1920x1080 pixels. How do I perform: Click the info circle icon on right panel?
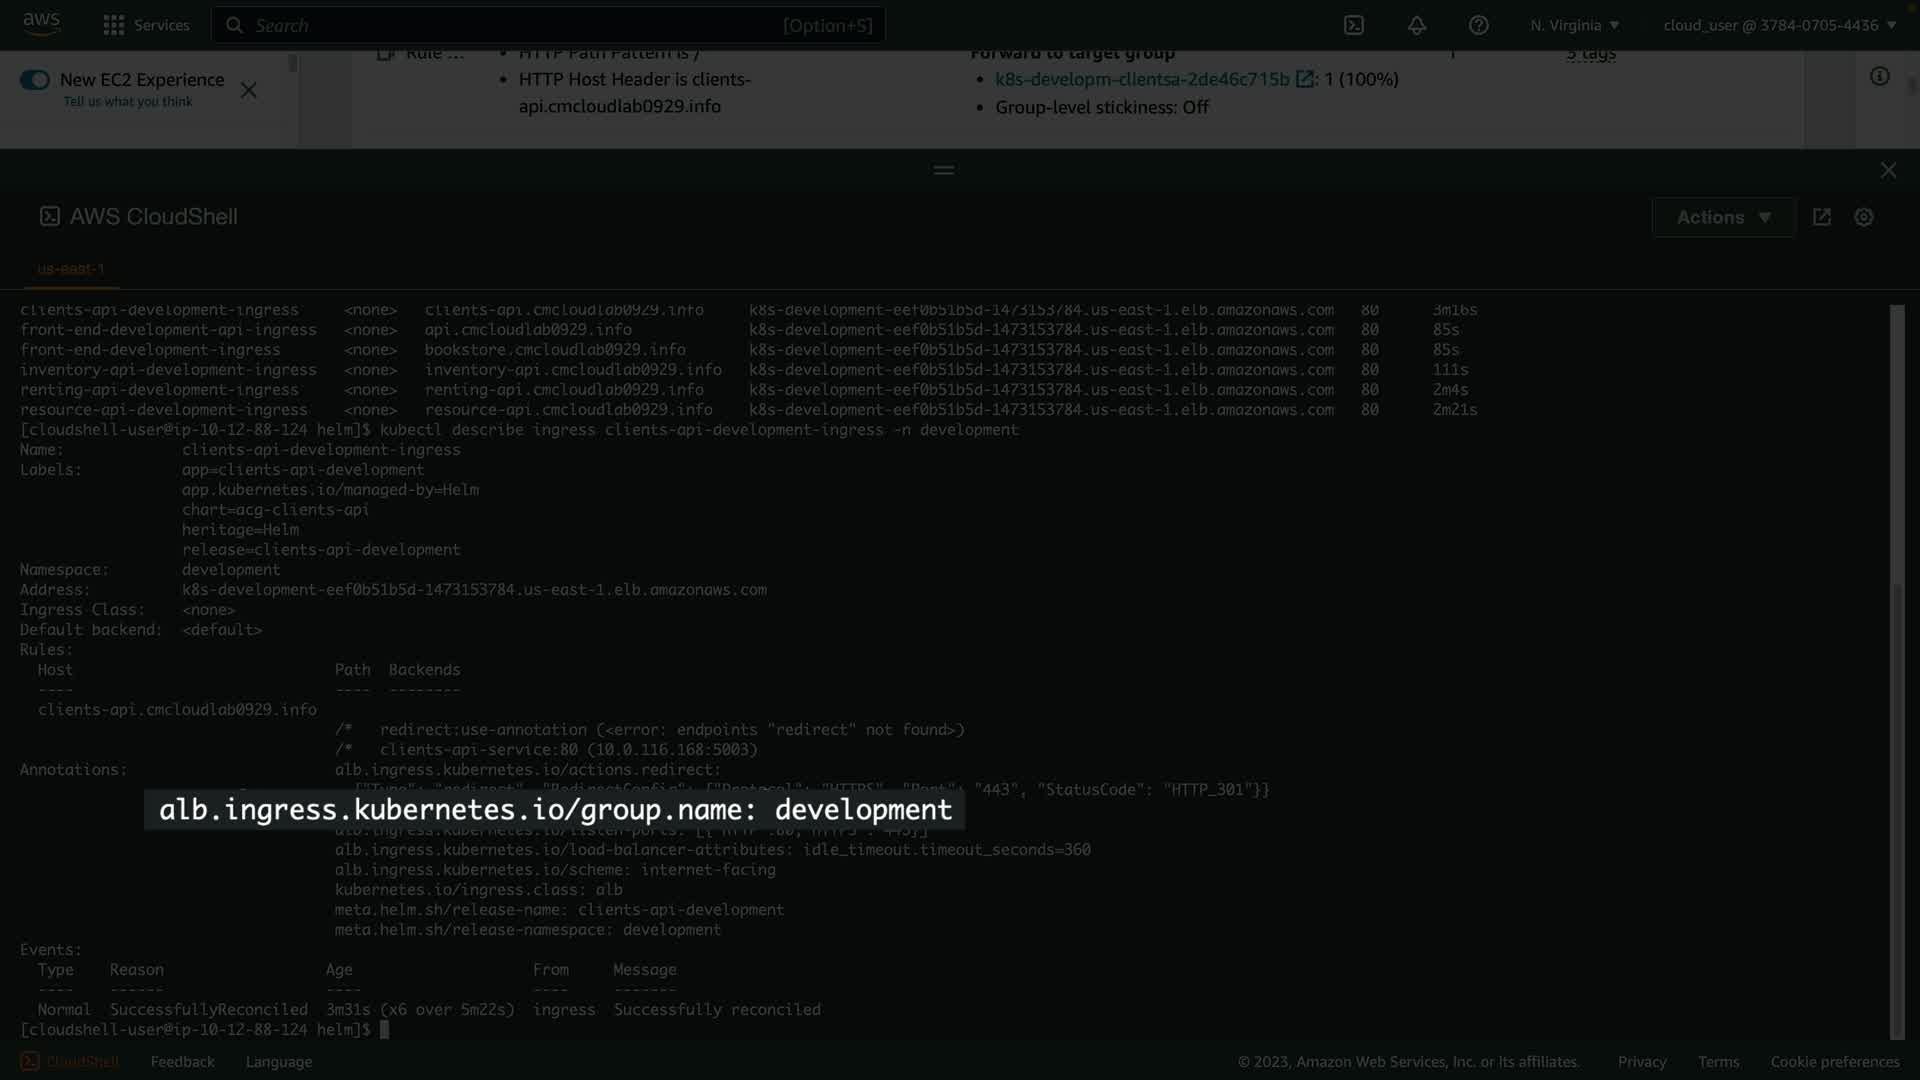[1880, 77]
